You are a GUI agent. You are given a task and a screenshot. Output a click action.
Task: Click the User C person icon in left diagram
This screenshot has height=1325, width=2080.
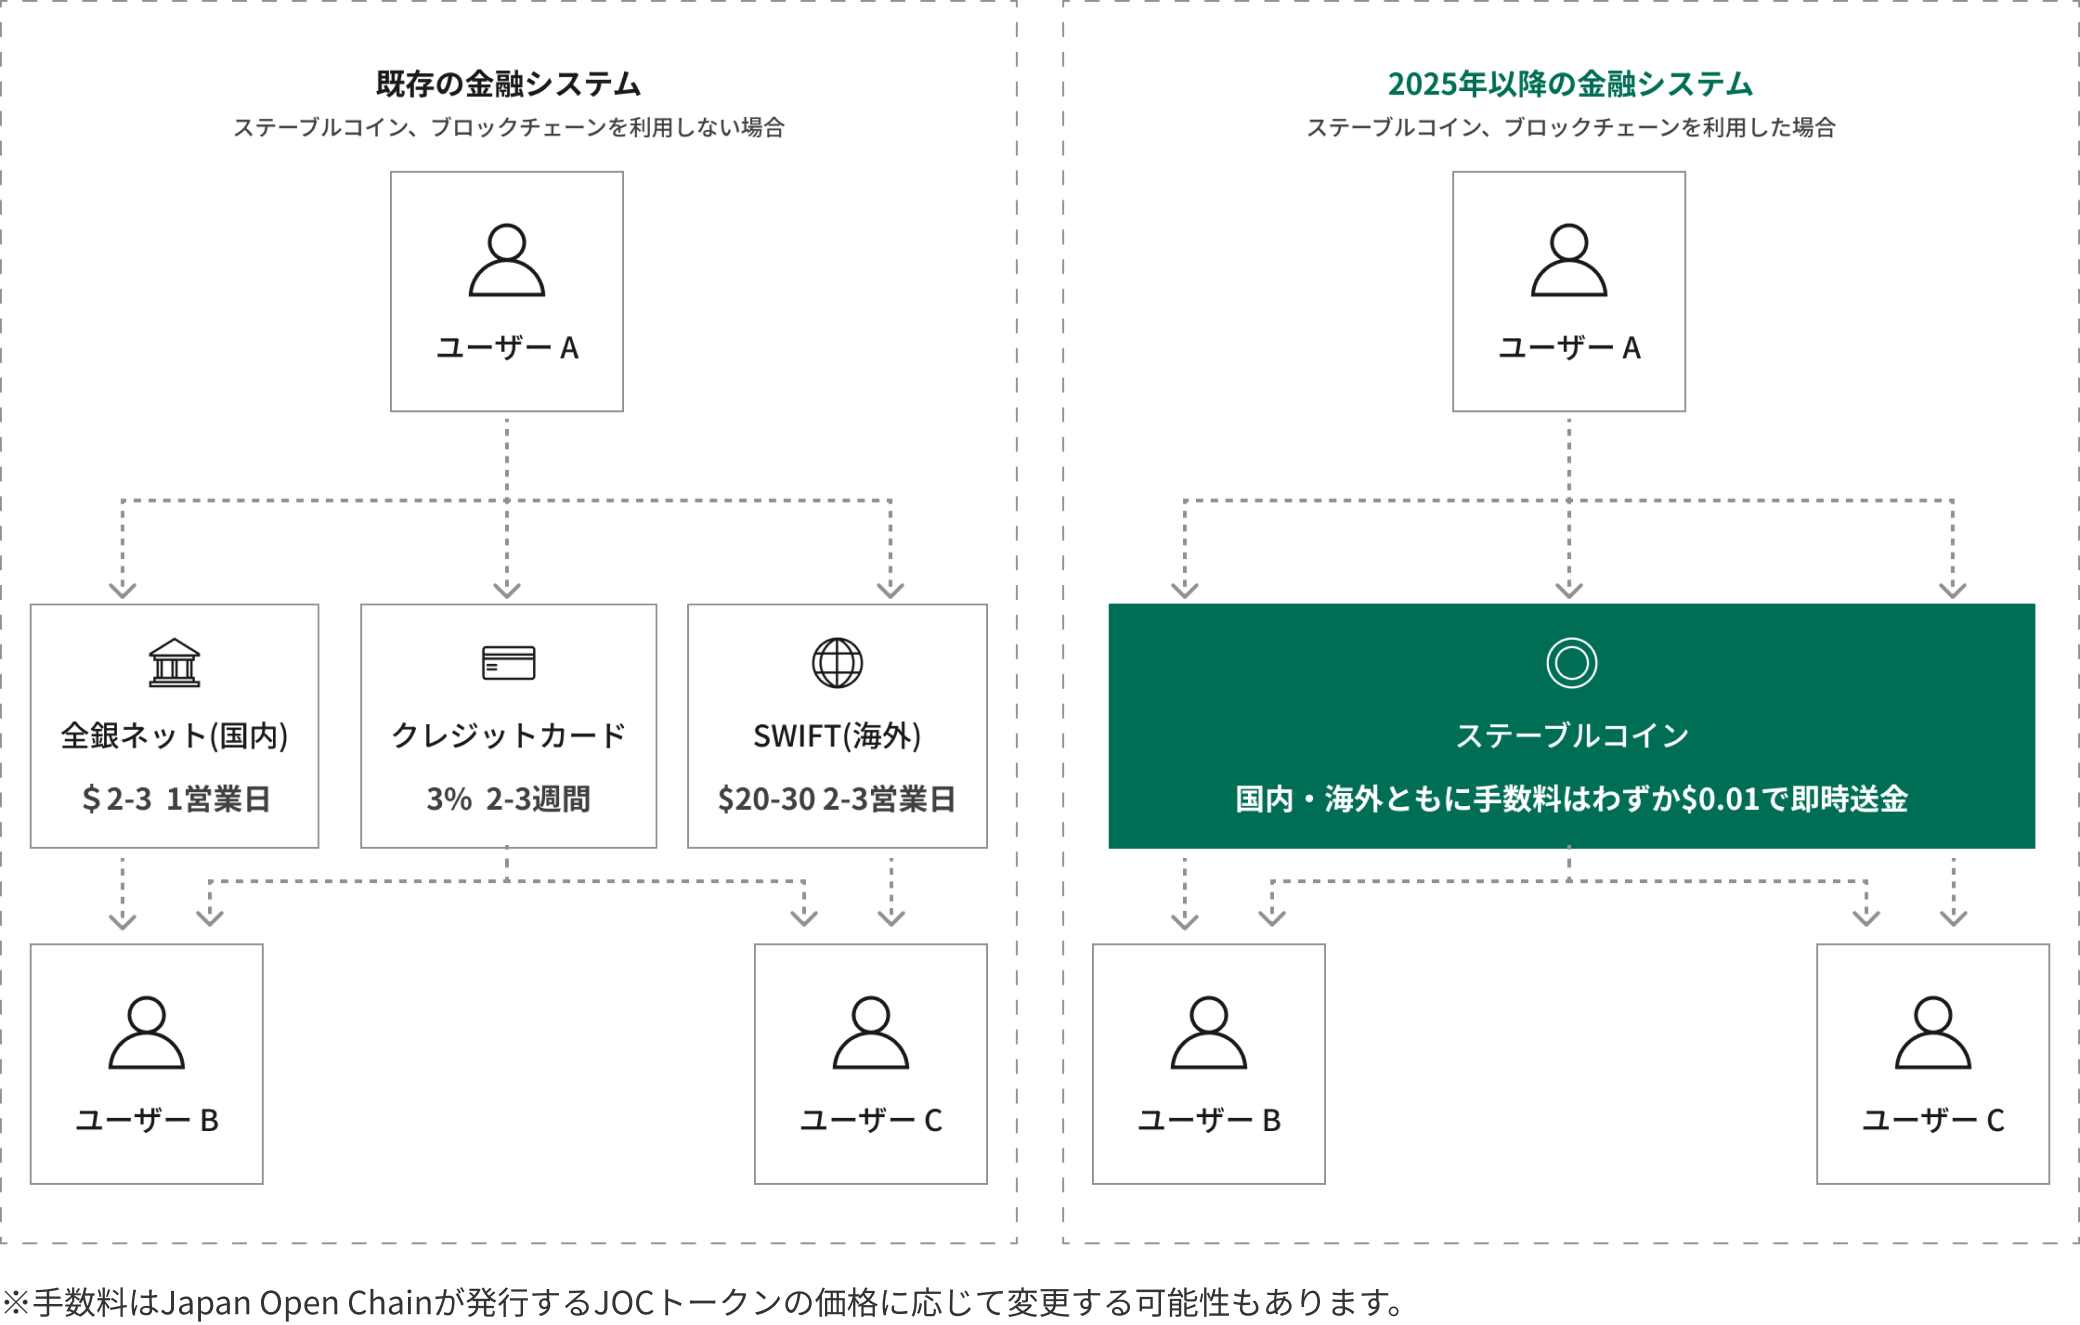pos(871,1032)
